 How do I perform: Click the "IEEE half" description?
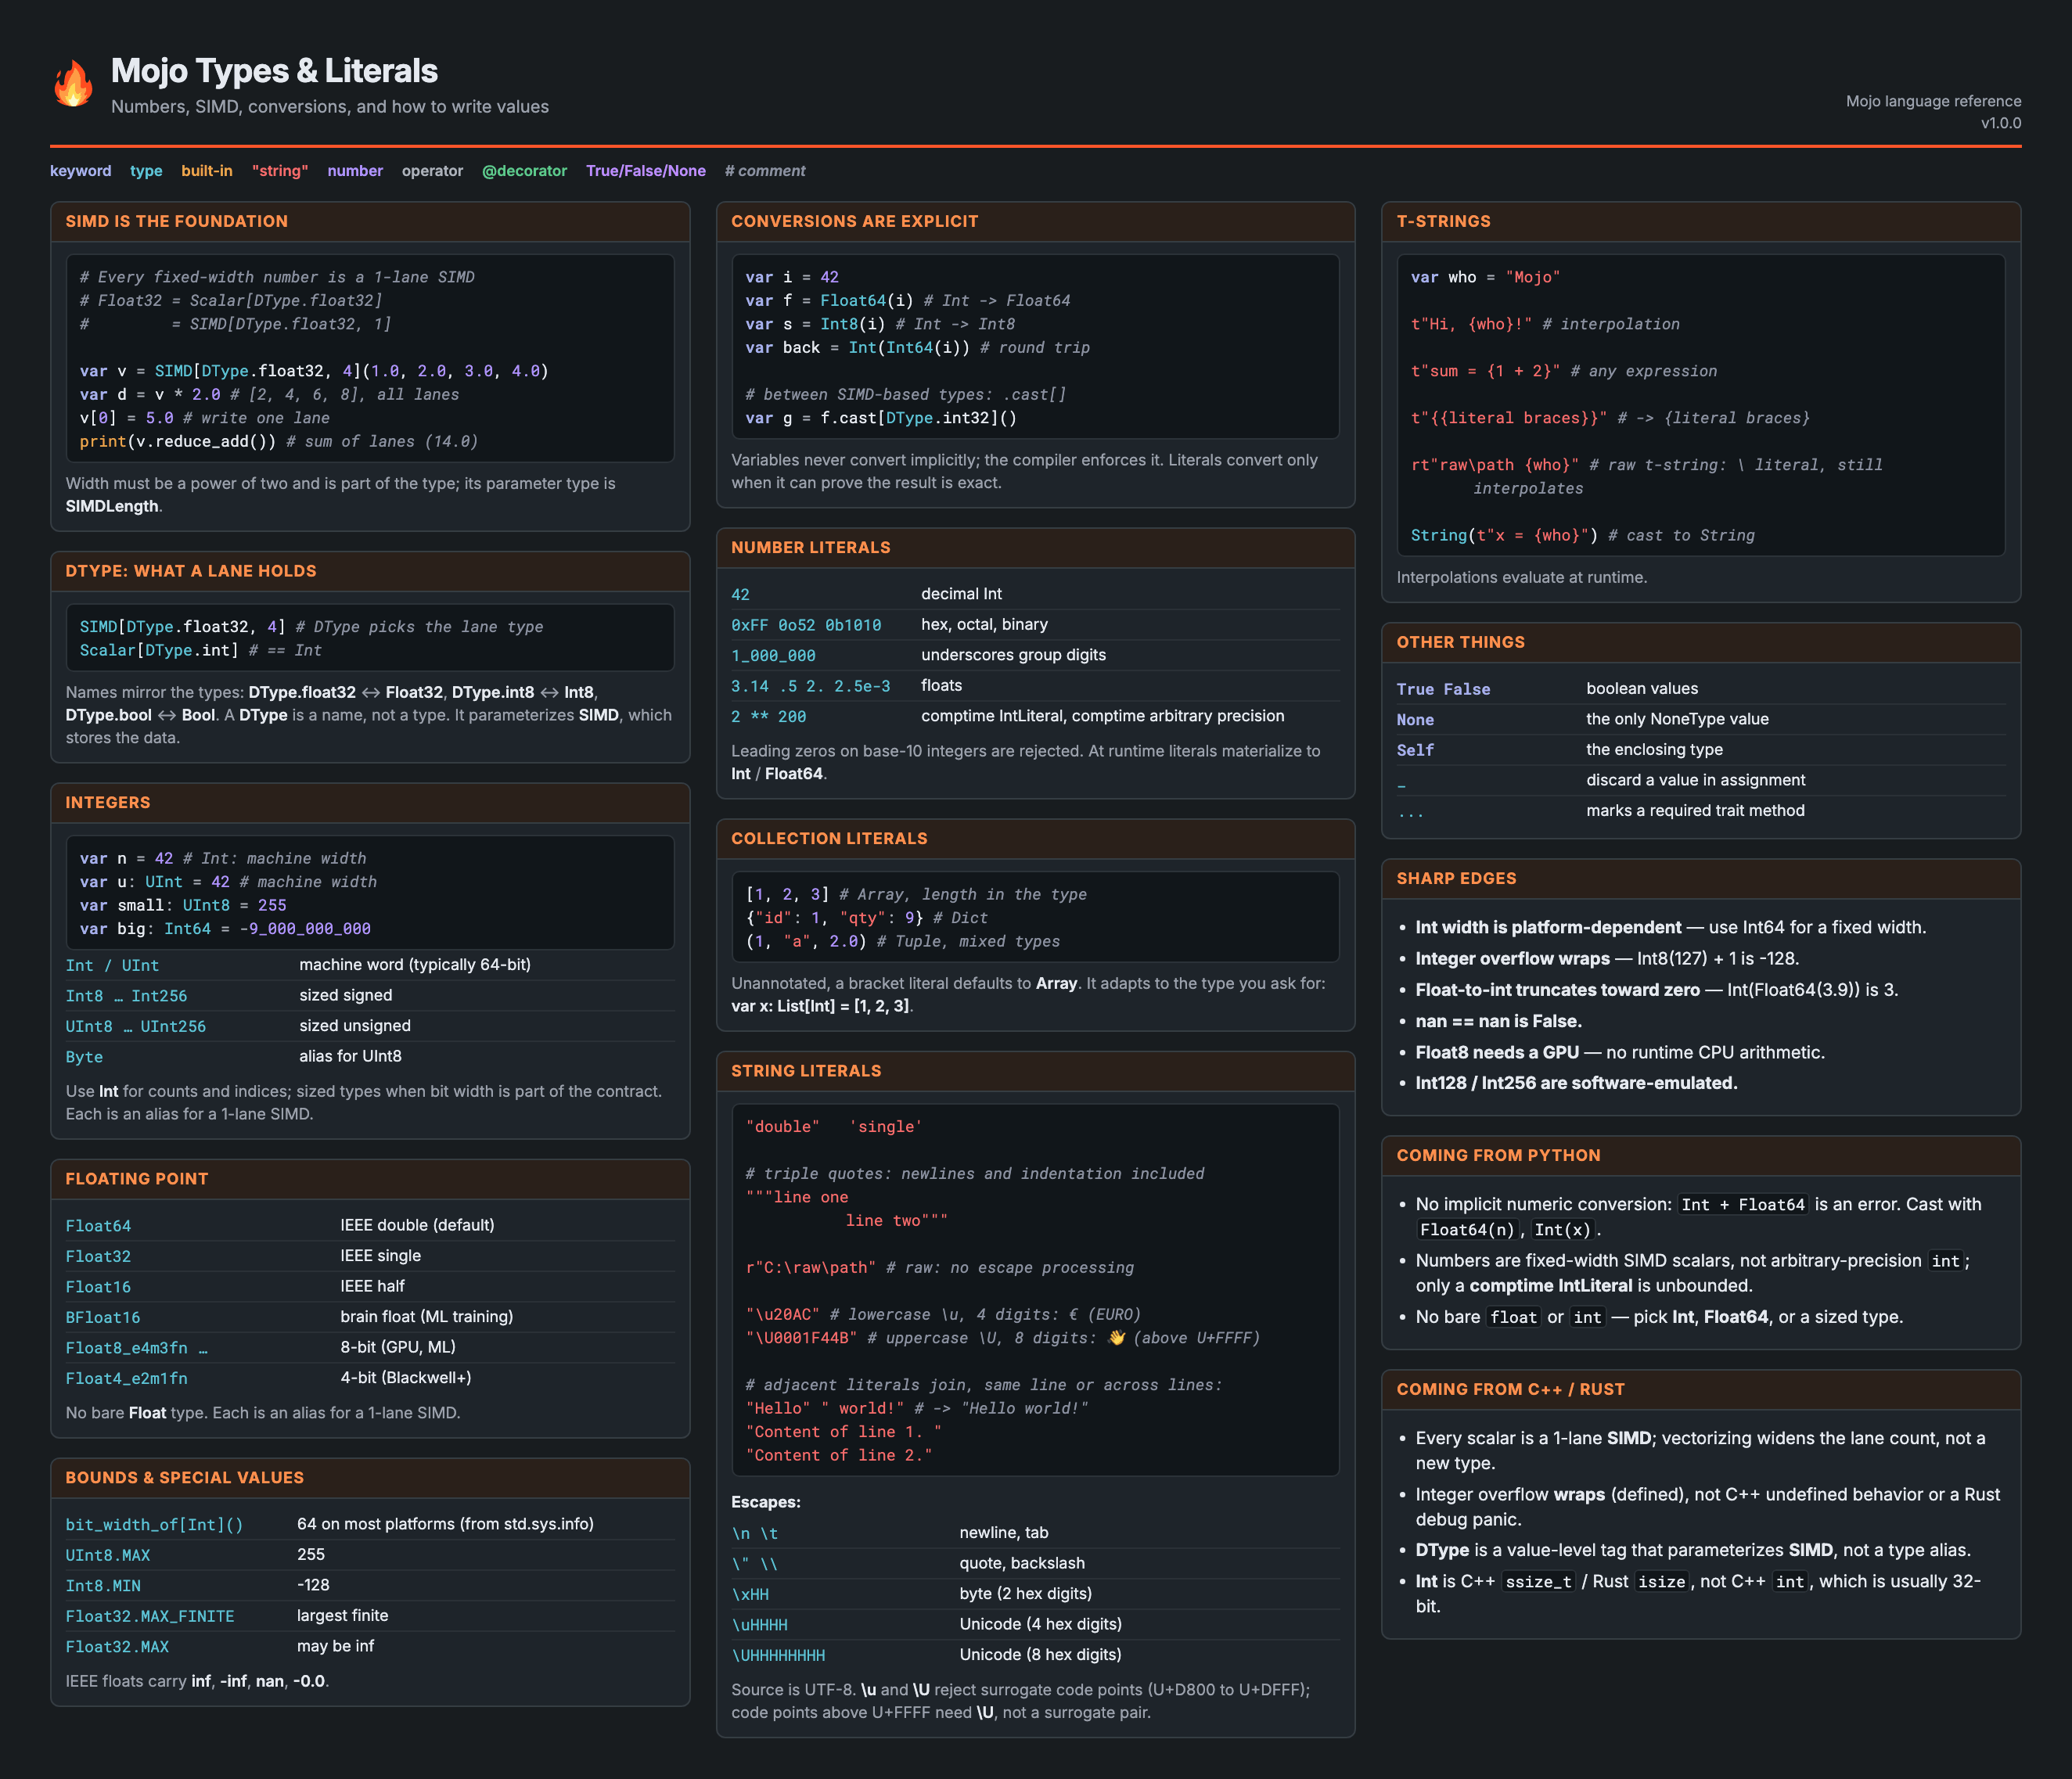pyautogui.click(x=373, y=1287)
